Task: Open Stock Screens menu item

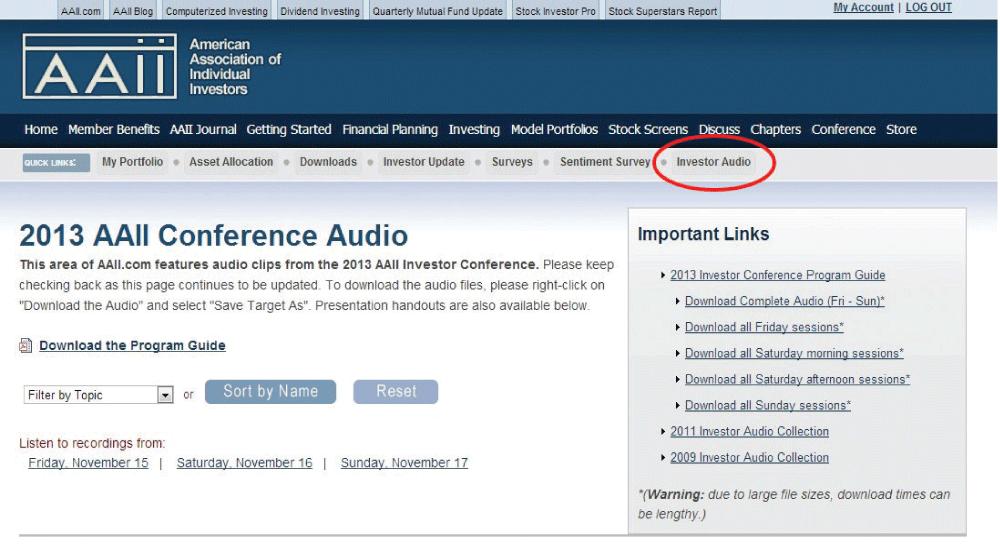Action: [x=648, y=130]
